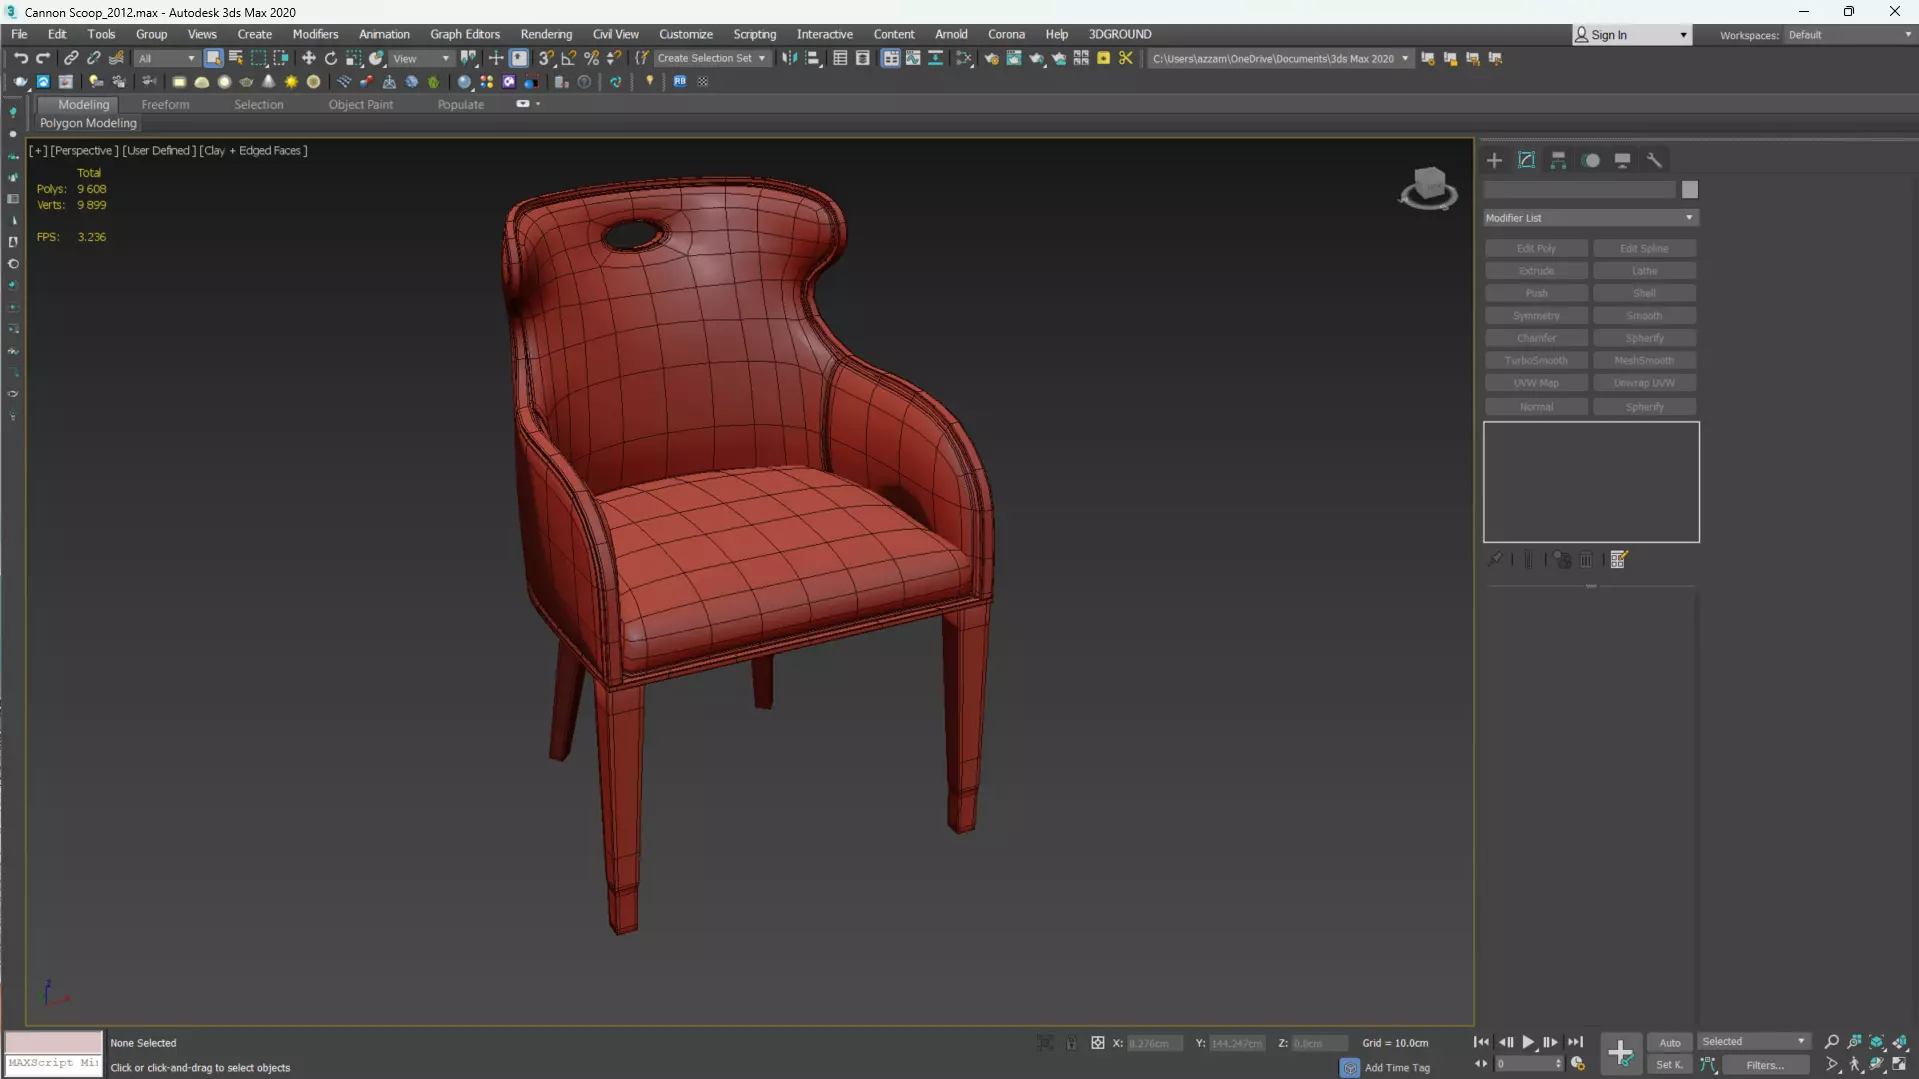
Task: Toggle Isolate Selection icon in status bar
Action: 1045,1043
